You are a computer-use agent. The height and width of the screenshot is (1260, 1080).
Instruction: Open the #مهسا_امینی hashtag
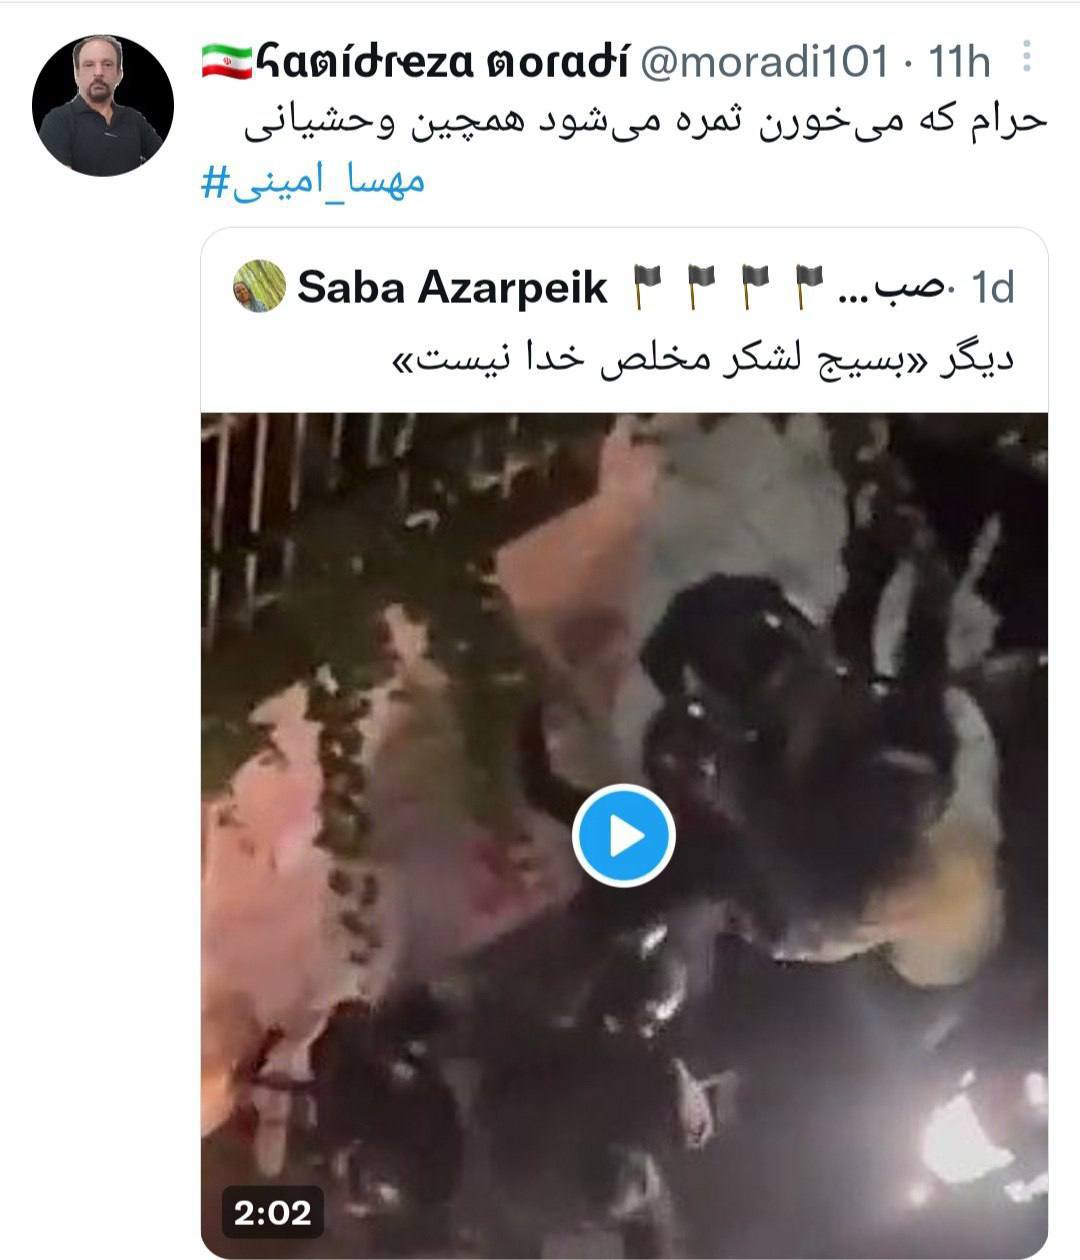pos(313,182)
